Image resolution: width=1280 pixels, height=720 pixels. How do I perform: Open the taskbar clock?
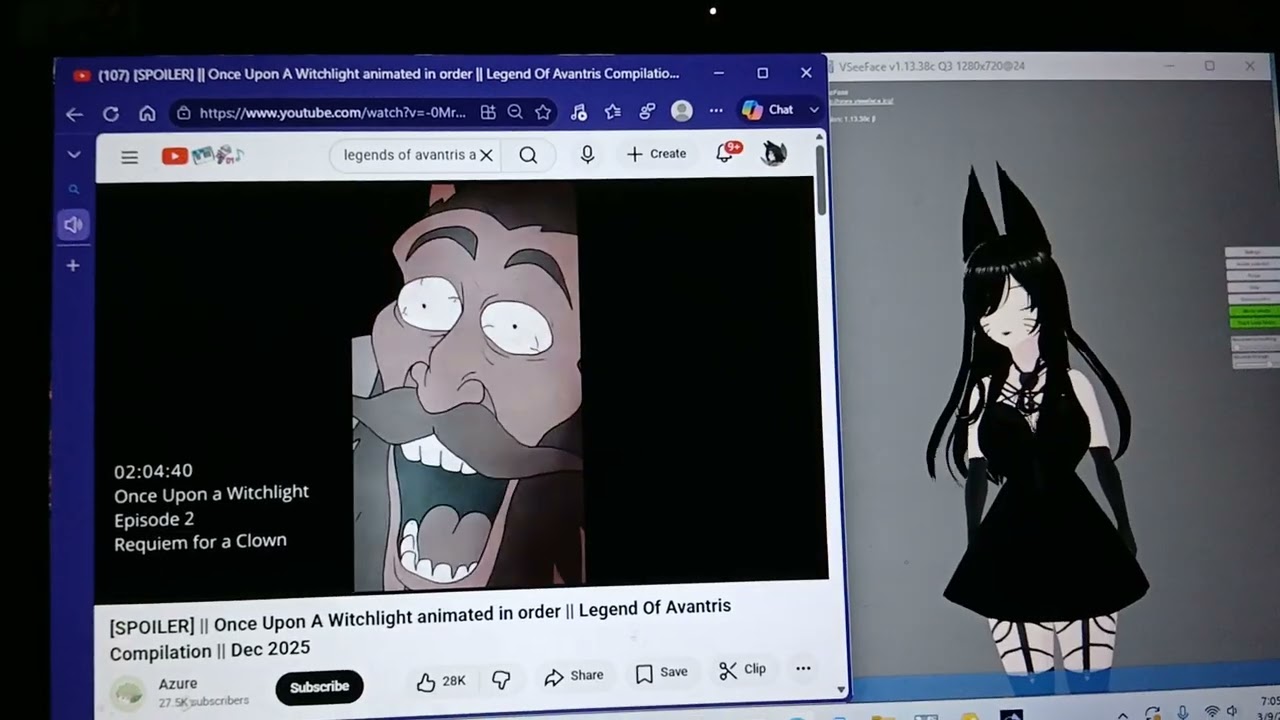tap(1269, 708)
